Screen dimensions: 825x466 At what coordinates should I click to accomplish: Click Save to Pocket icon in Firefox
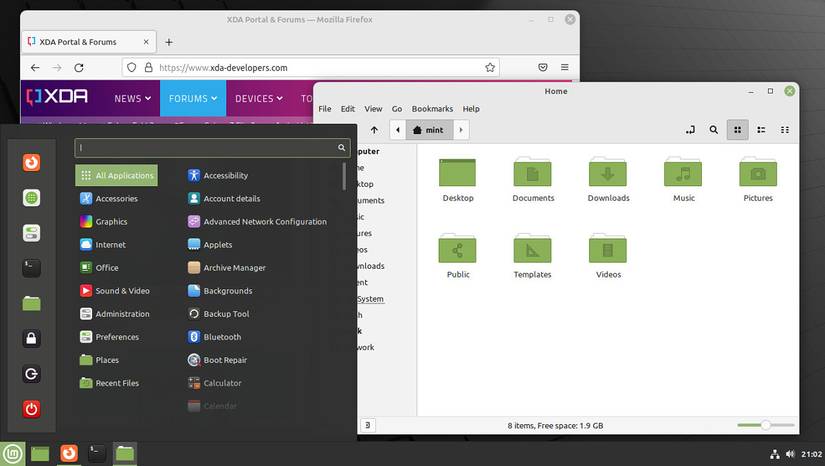[x=543, y=67]
